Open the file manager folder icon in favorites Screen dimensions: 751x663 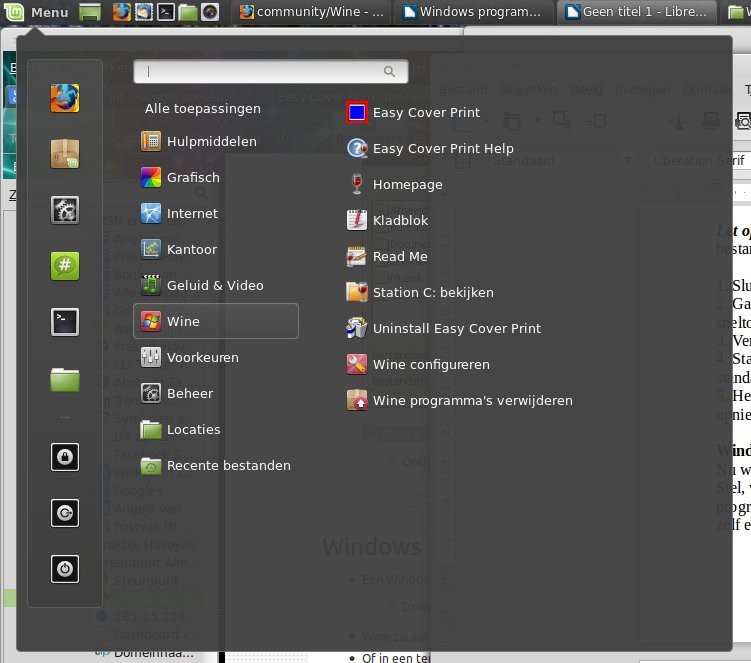[x=65, y=379]
